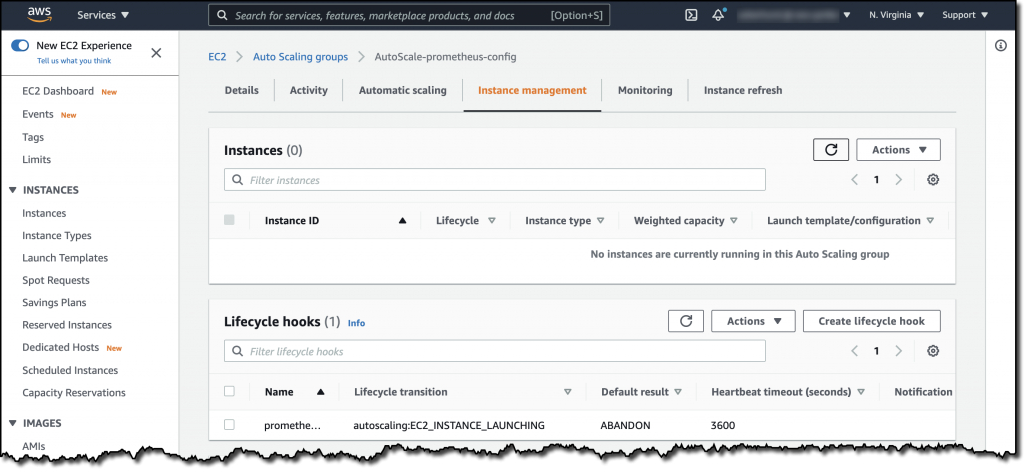
Task: Go to previous page of Instances
Action: pos(854,180)
